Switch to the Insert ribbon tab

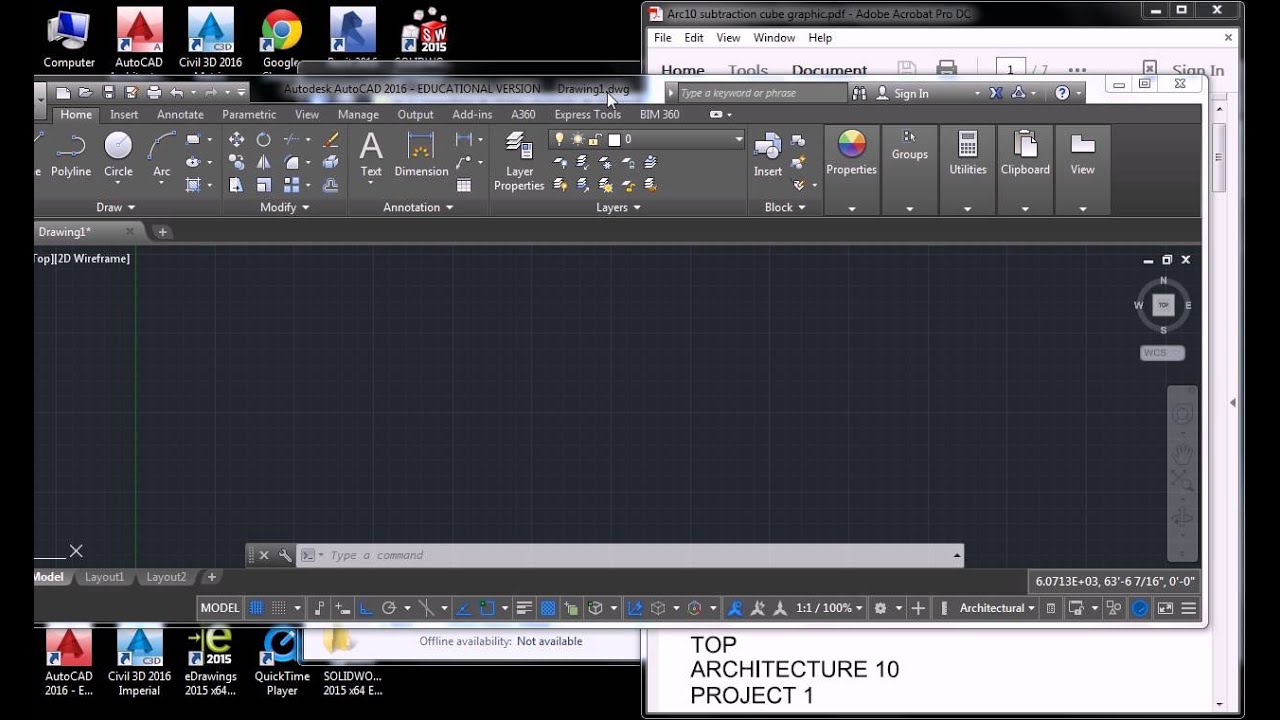[124, 114]
